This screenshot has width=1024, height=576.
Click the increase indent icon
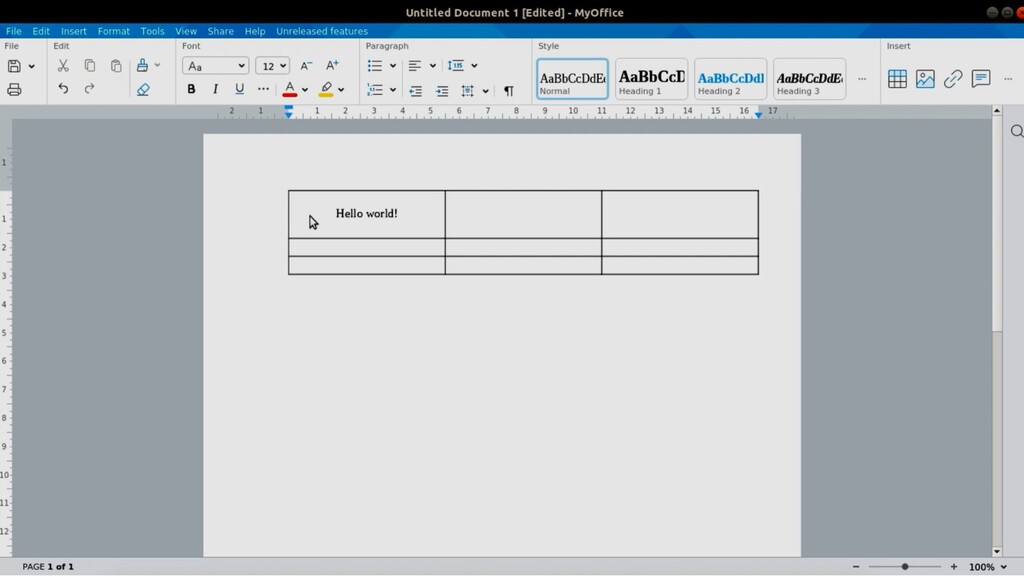coord(442,91)
